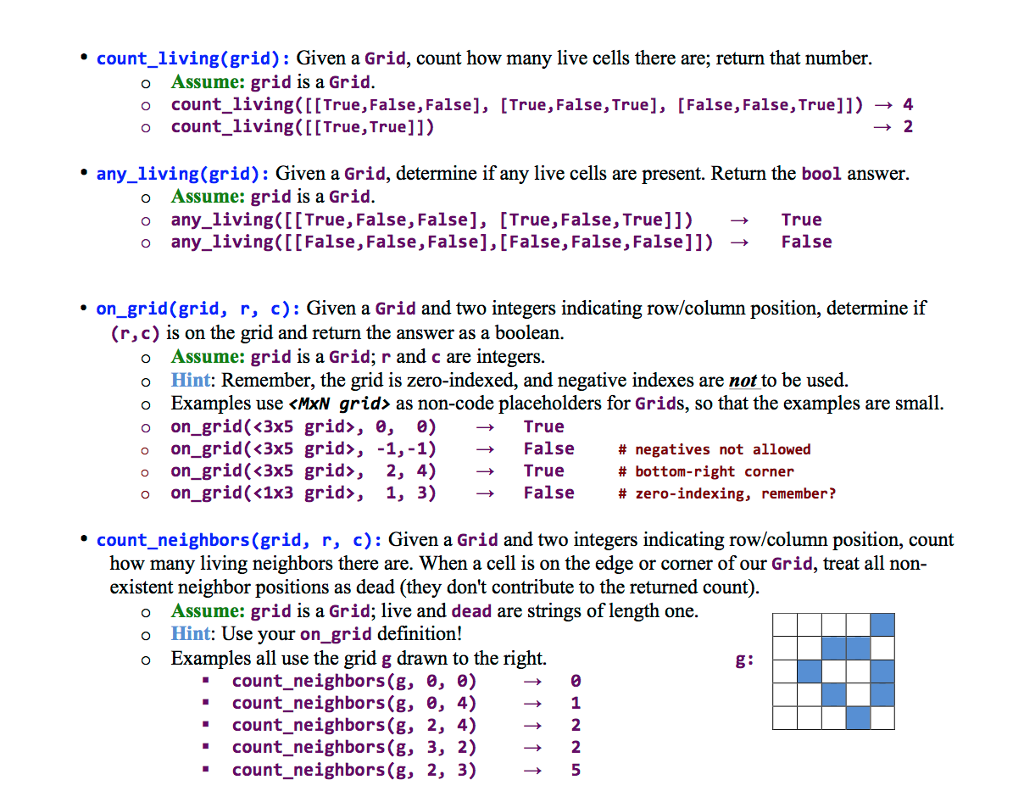This screenshot has width=1024, height=802.
Task: Select the circle before the Hint line under on_grid
Action: pos(146,380)
